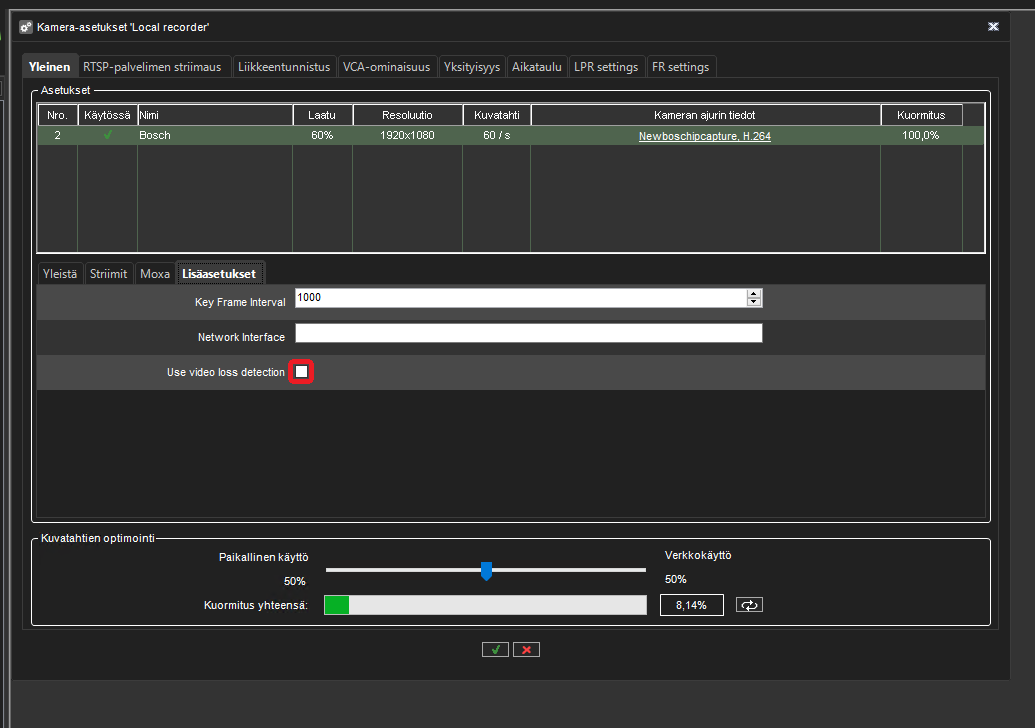The height and width of the screenshot is (728, 1035).
Task: Select the Lisäasetukset sub-tab
Action: [x=219, y=273]
